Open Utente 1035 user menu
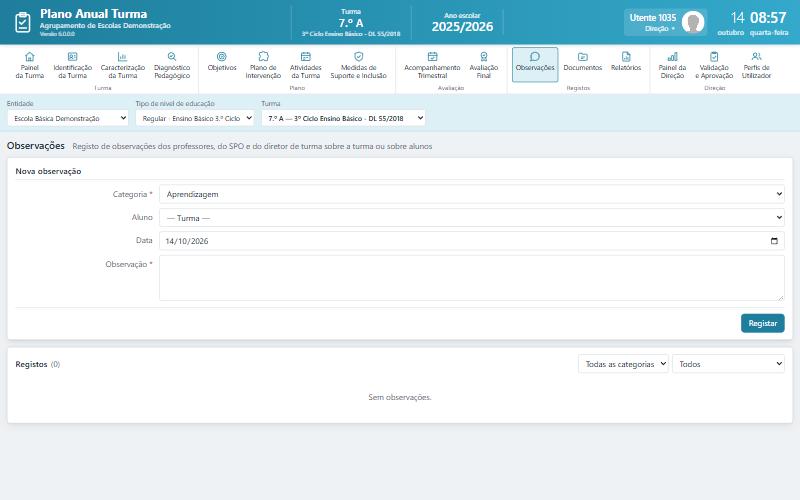 coord(665,22)
